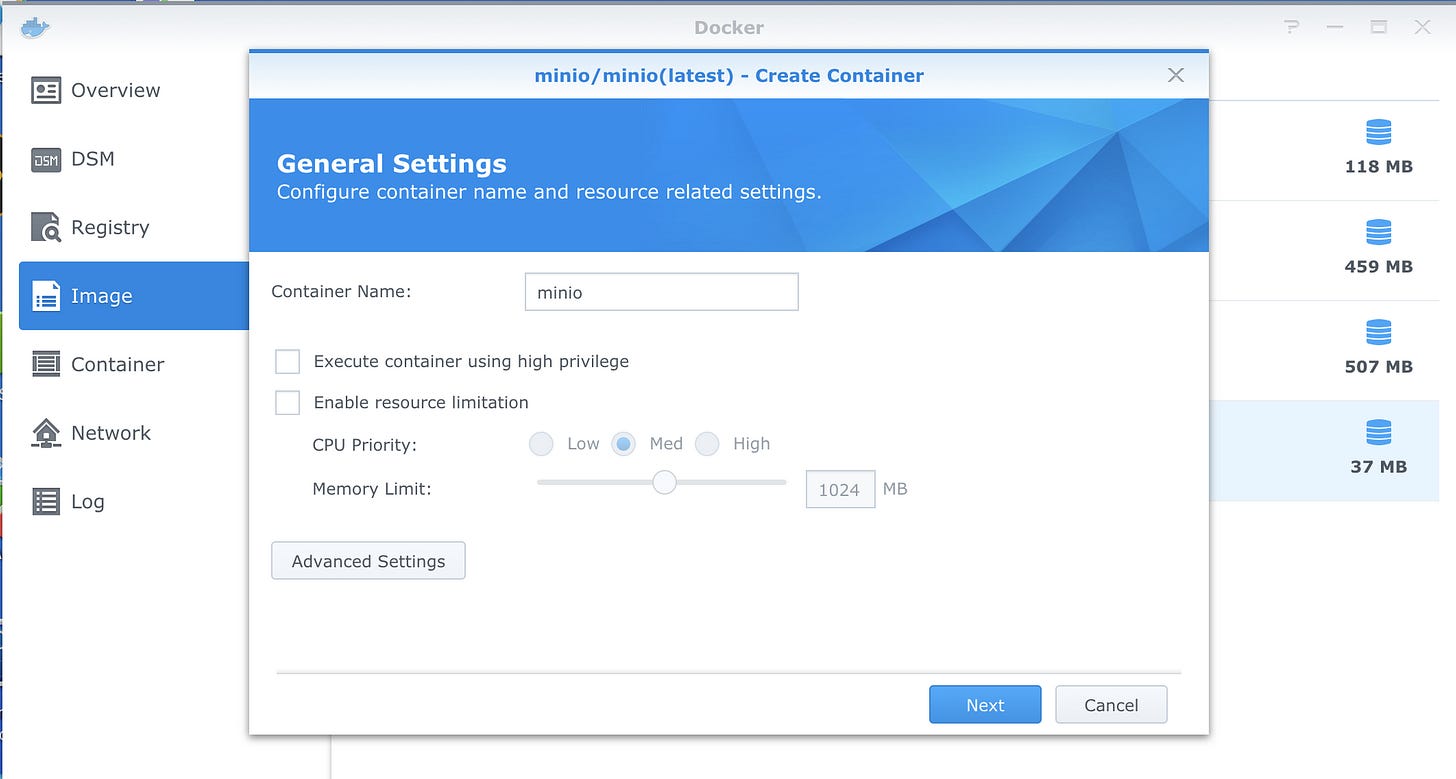1456x779 pixels.
Task: Click the Memory Limit label
Action: 372,490
